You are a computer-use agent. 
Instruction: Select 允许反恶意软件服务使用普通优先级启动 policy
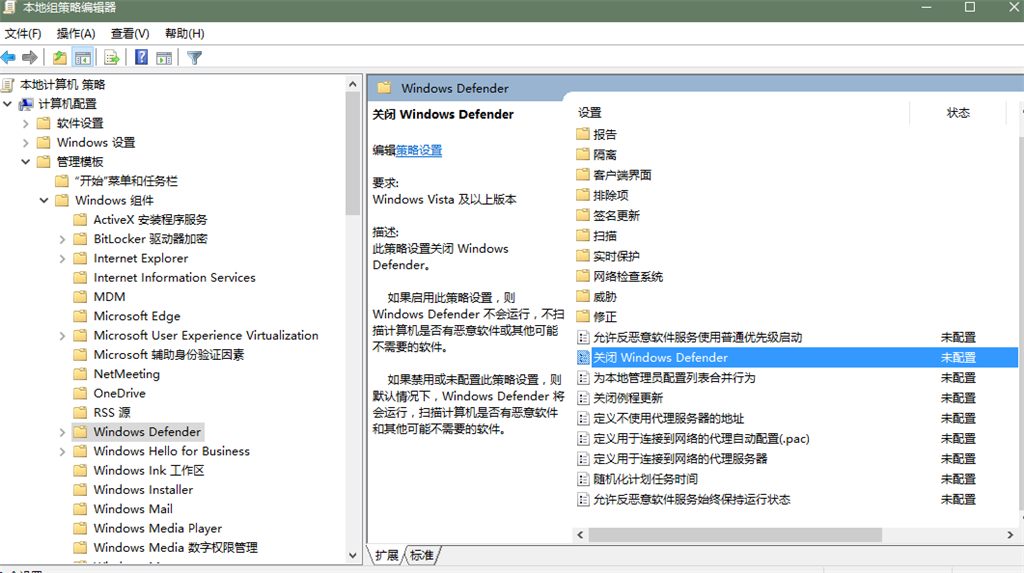point(697,337)
